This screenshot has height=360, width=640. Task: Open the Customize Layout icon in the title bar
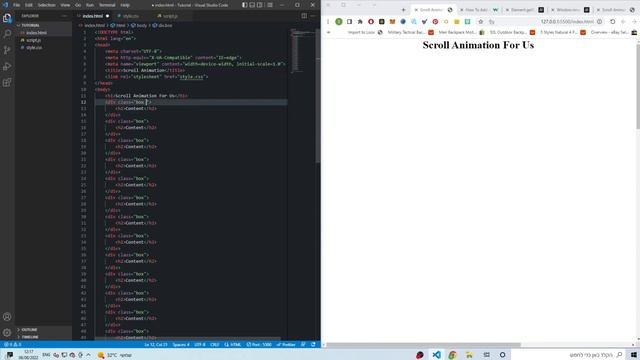pyautogui.click(x=270, y=5)
